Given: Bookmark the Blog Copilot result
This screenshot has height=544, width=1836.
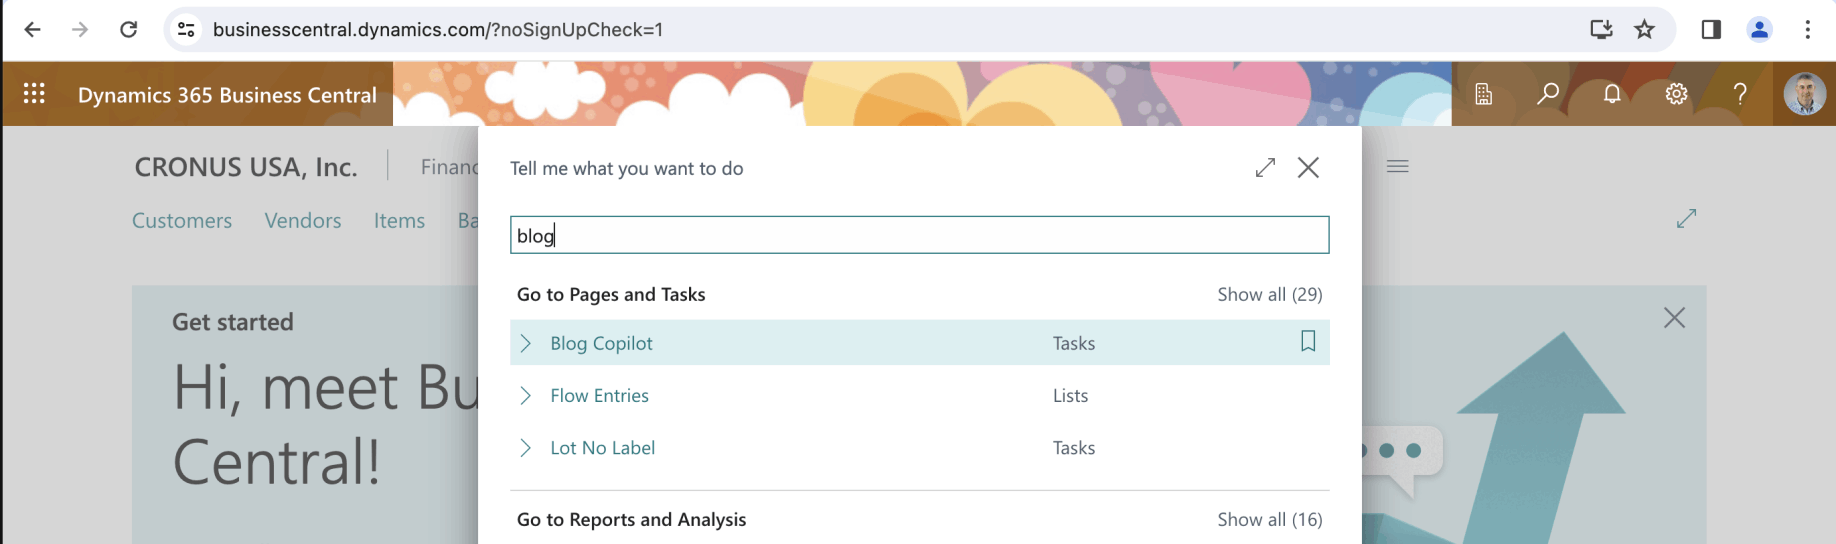Looking at the screenshot, I should 1307,342.
